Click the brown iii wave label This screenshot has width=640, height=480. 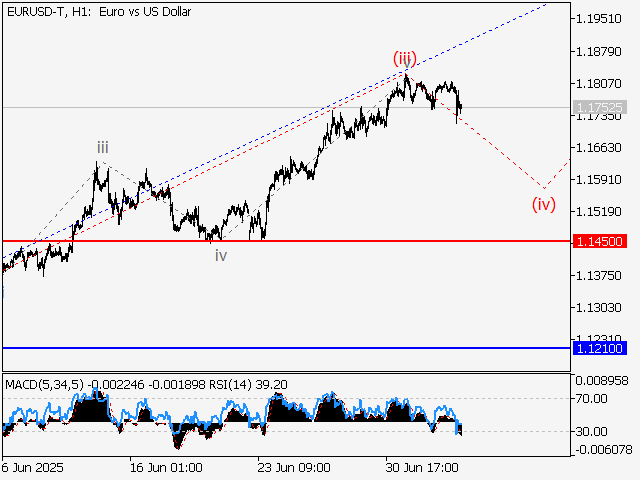point(102,148)
